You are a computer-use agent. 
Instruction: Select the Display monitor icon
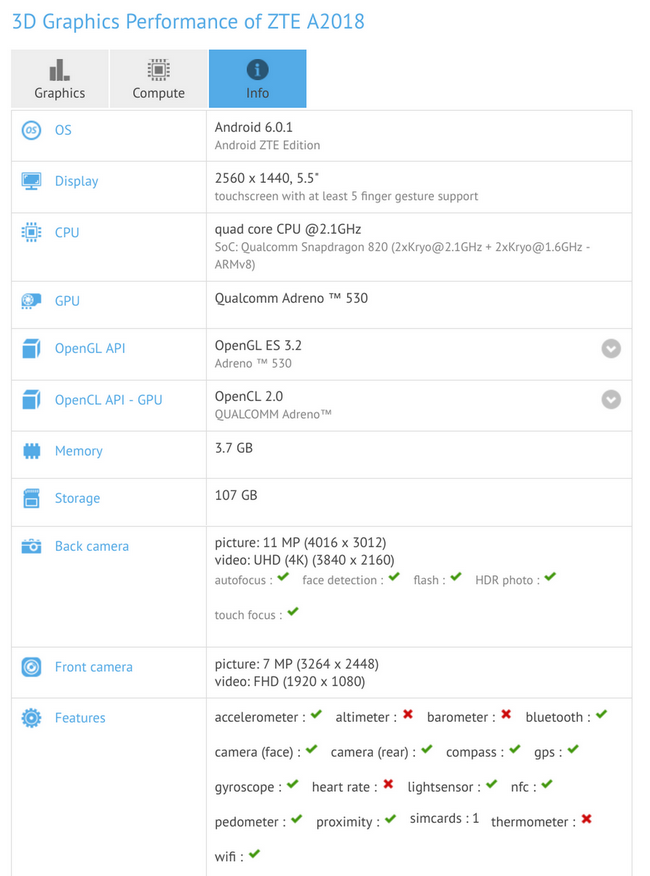29,181
